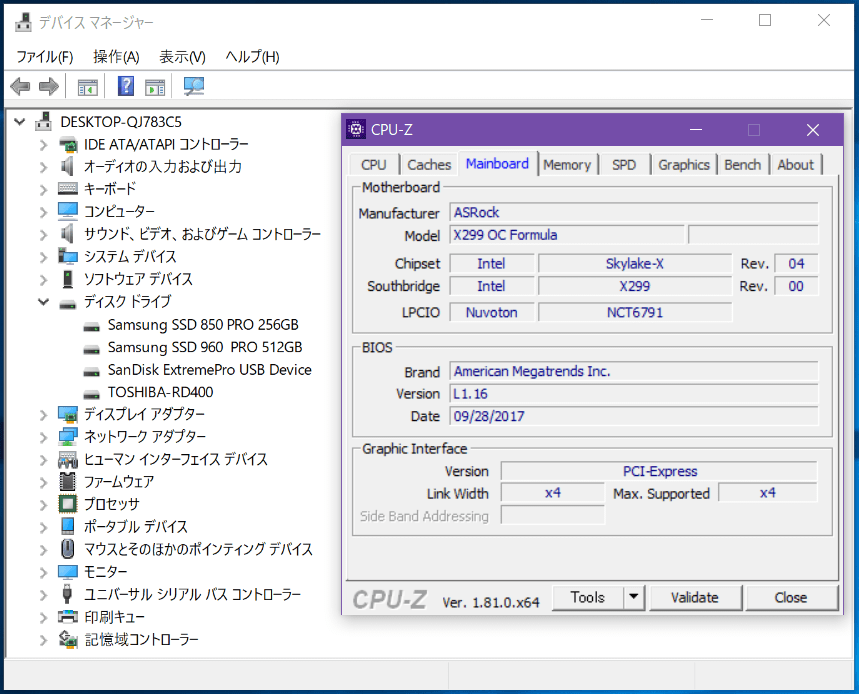The height and width of the screenshot is (694, 859).
Task: Expand the 記憶域コントローラー node
Action: click(x=43, y=640)
